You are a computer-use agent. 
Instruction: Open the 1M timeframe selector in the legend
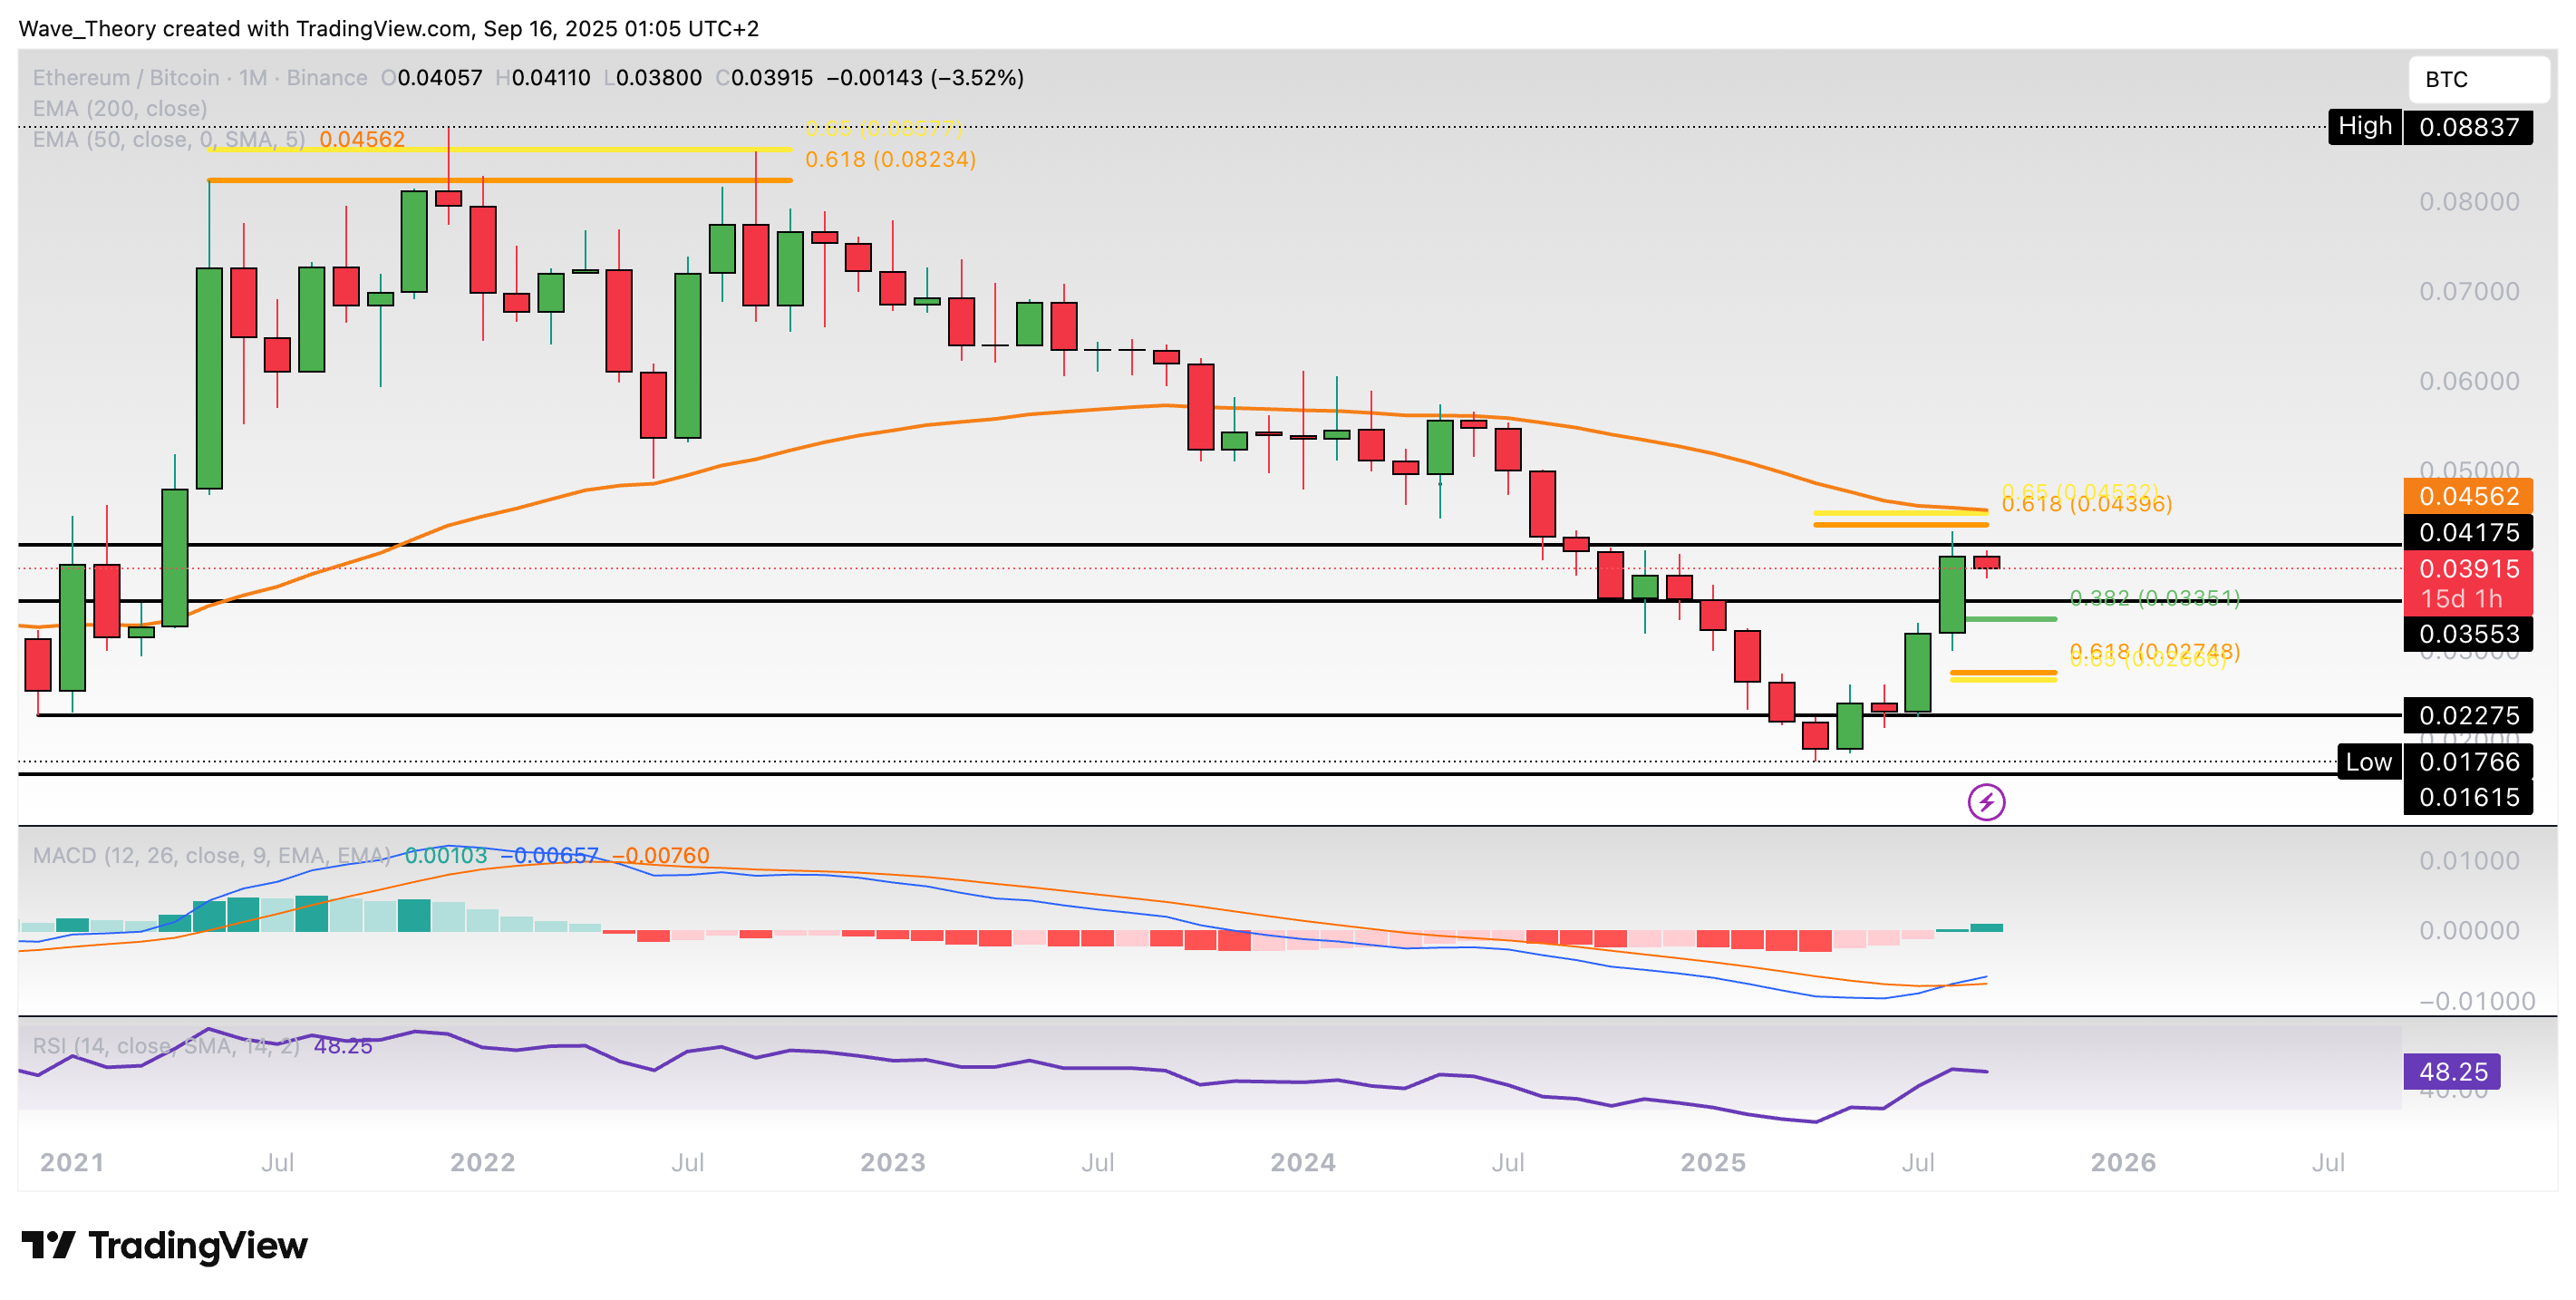[x=252, y=77]
